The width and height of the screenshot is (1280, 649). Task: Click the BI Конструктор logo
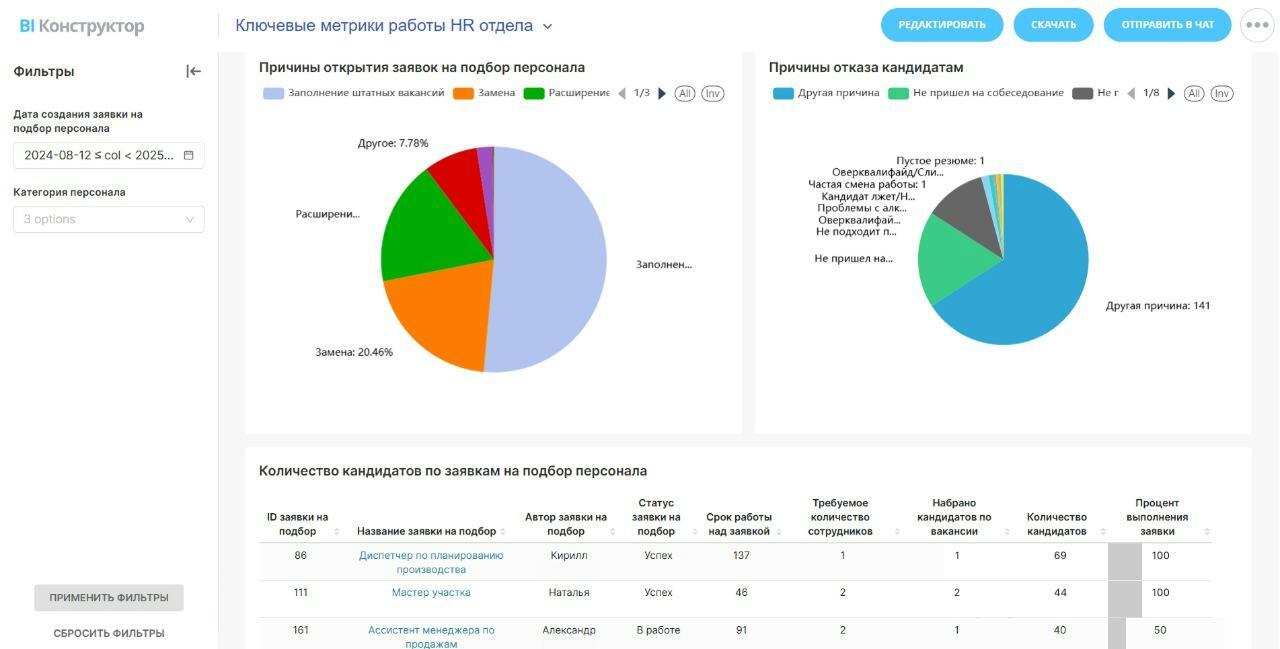(82, 26)
